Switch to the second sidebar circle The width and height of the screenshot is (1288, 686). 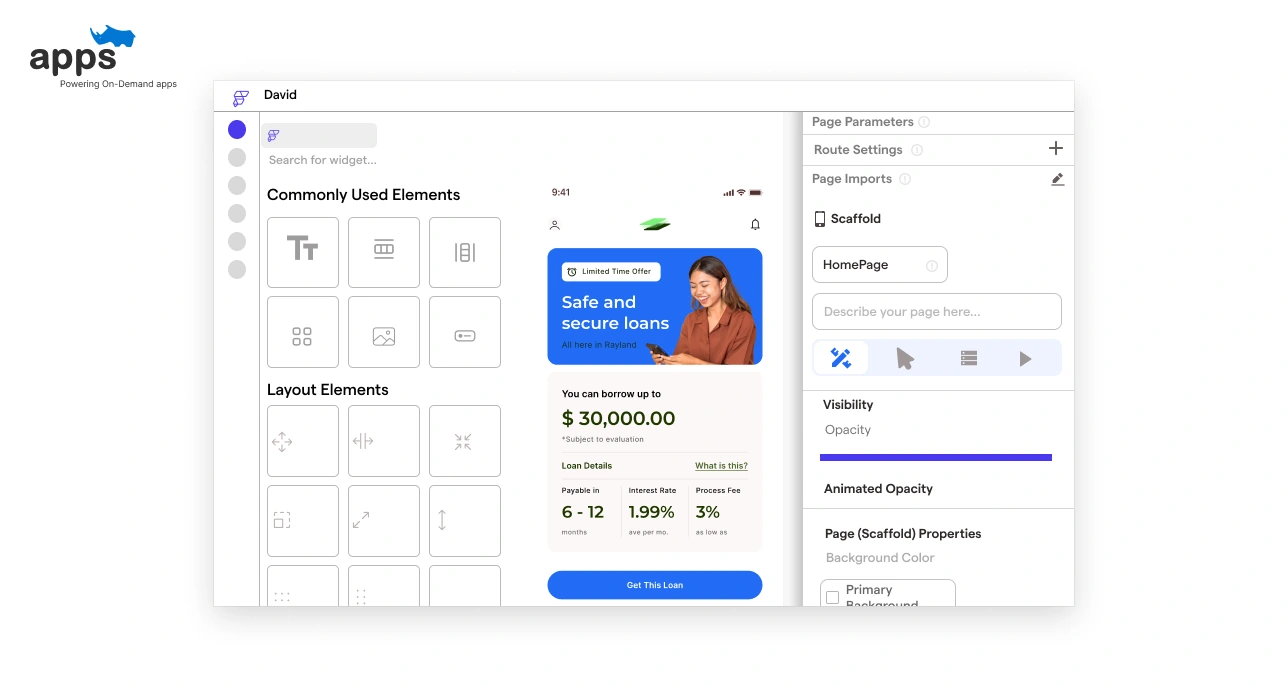point(237,157)
